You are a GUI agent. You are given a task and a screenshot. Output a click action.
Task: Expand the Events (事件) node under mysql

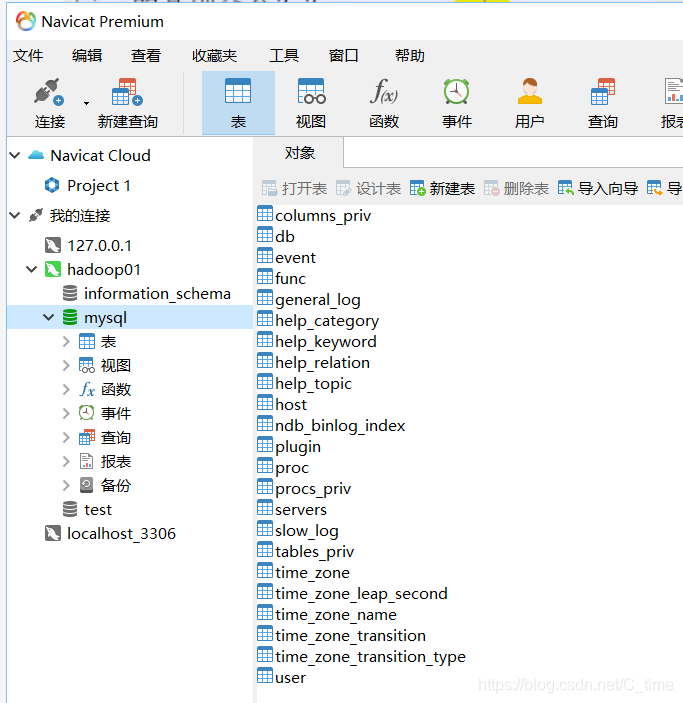(x=66, y=413)
